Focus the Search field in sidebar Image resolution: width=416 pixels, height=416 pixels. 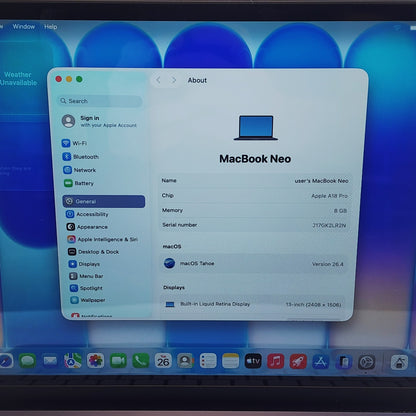click(100, 101)
